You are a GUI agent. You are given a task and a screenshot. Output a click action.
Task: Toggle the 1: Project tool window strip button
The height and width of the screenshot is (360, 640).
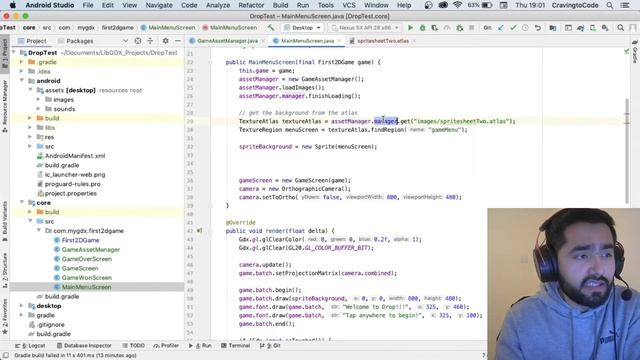coord(4,55)
